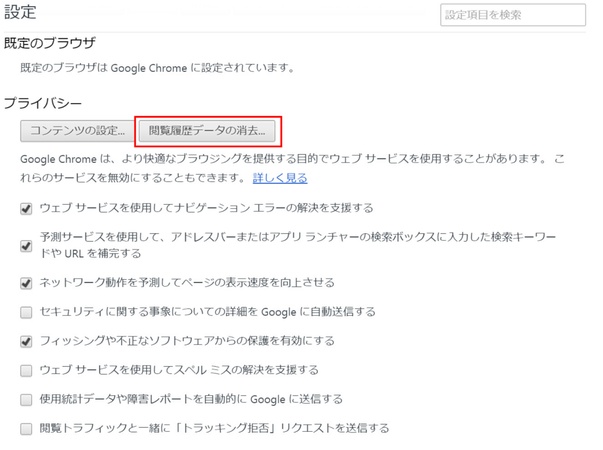Click the プライバシー section heading

(x=43, y=103)
